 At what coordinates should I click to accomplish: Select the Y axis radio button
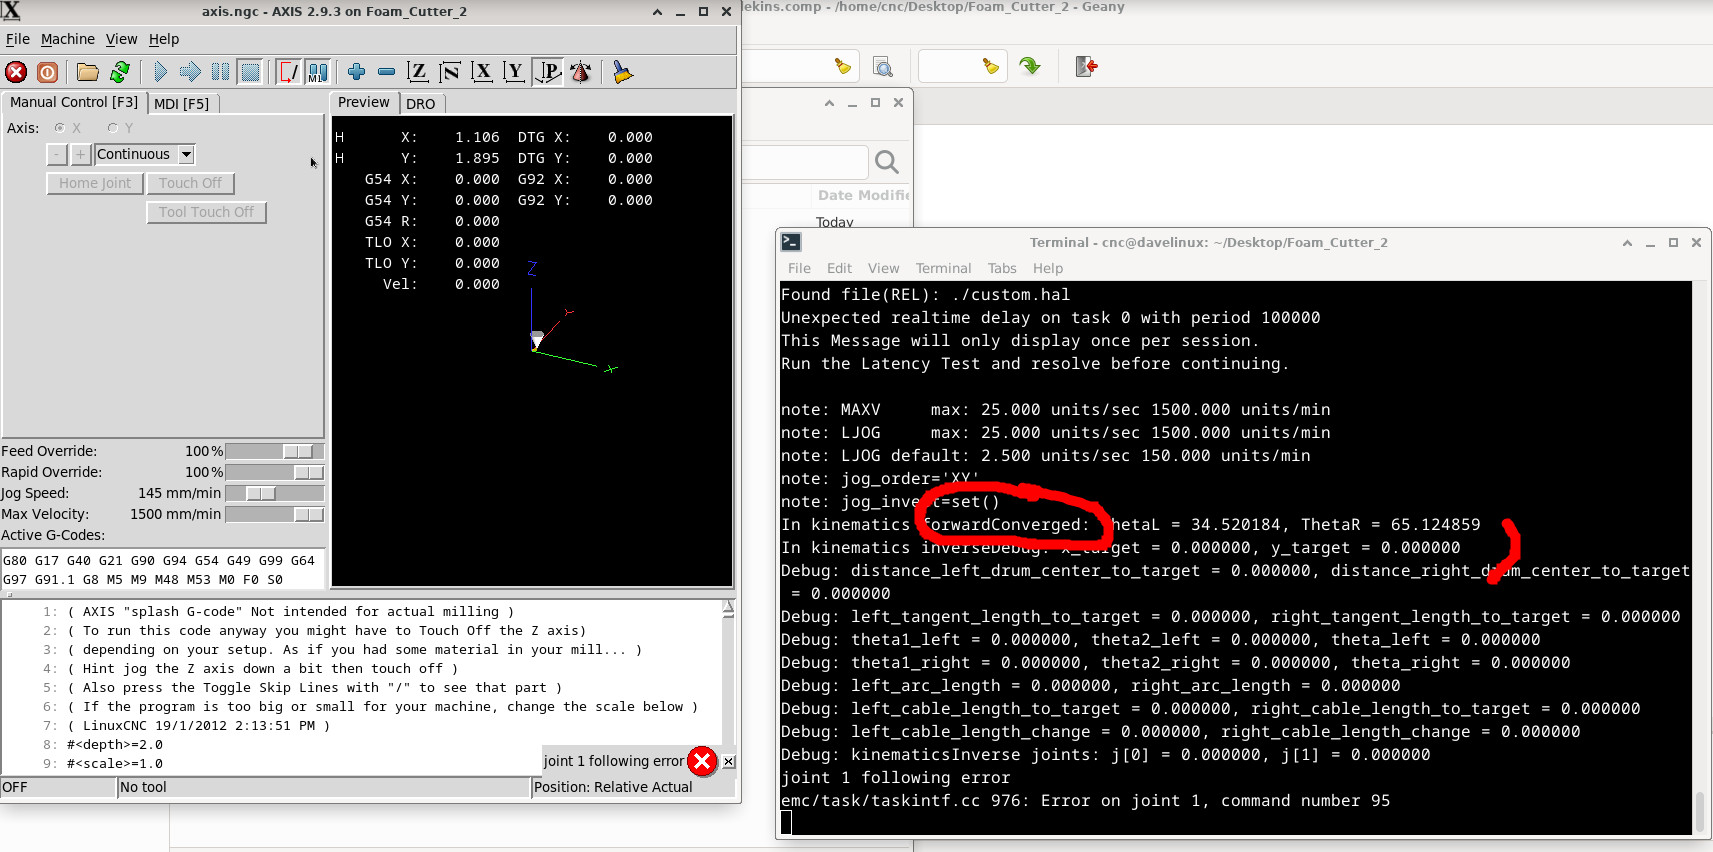pos(113,128)
